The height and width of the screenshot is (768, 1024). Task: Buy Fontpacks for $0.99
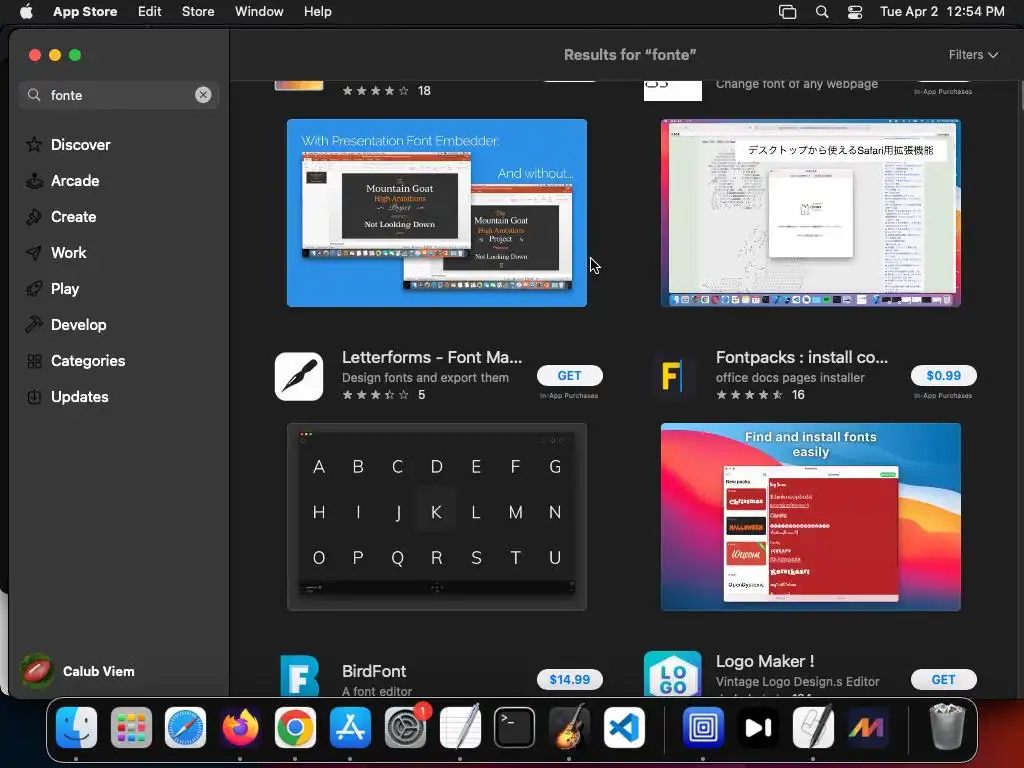[944, 376]
